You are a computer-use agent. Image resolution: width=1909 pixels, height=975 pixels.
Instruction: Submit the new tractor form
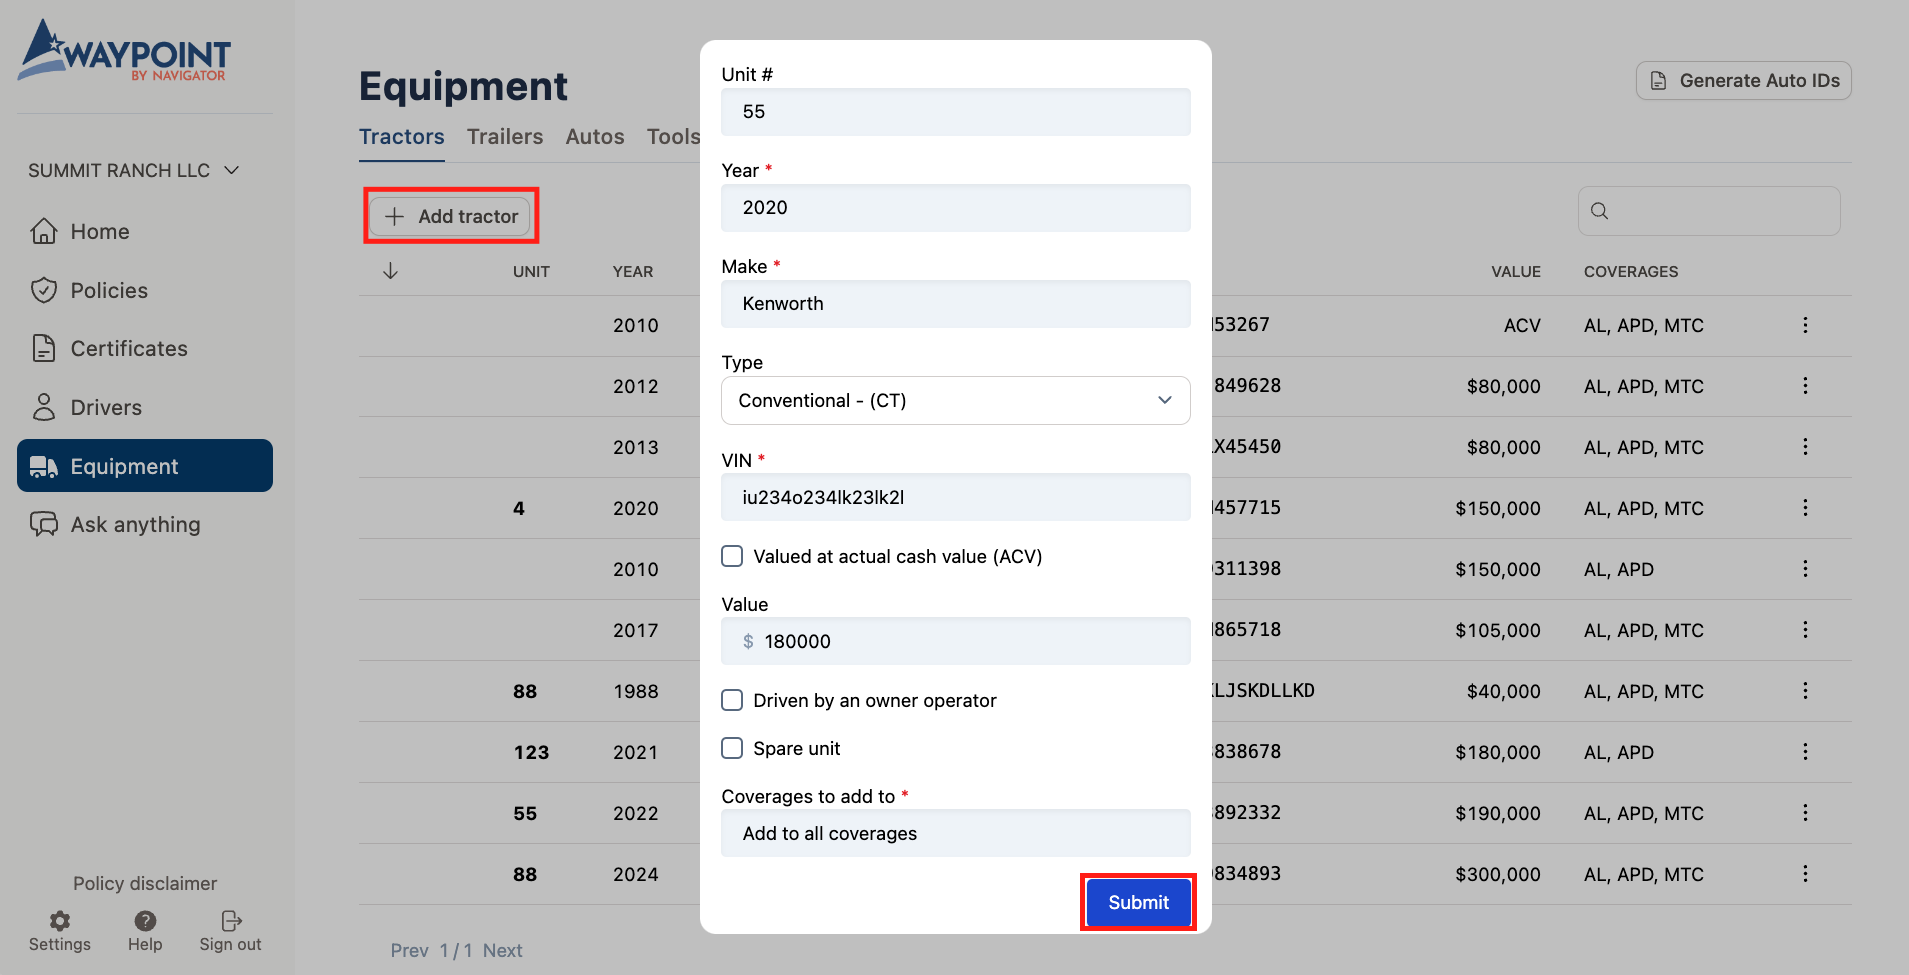(x=1137, y=901)
